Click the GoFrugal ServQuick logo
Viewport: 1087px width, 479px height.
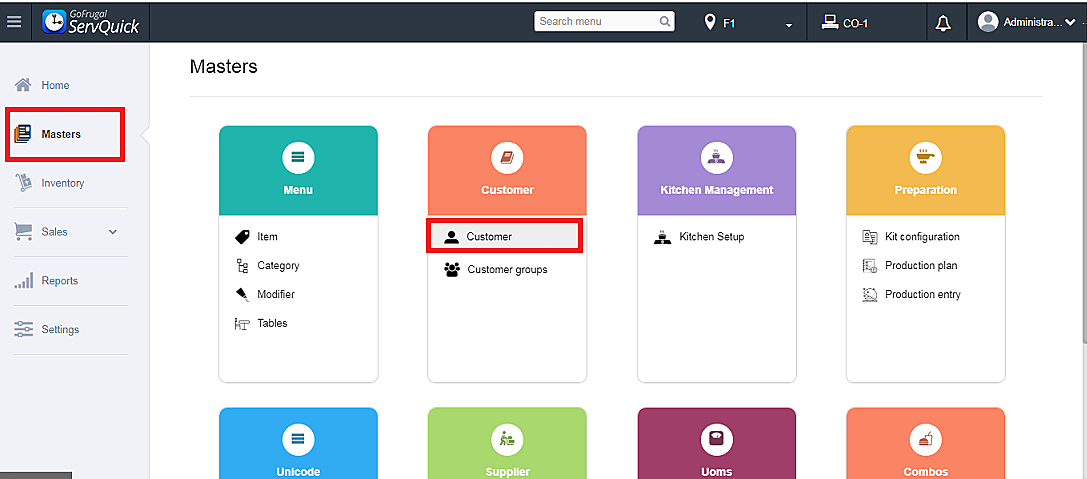point(90,21)
